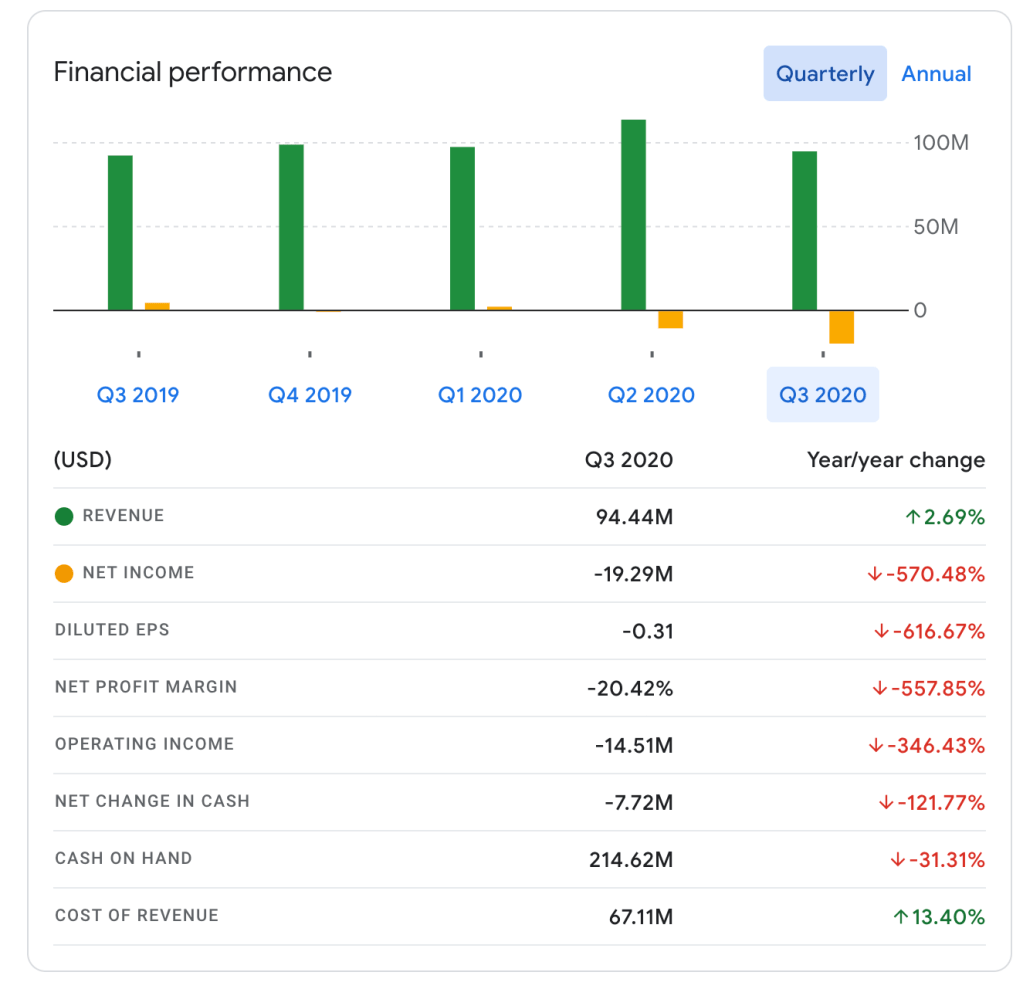Image resolution: width=1023 pixels, height=989 pixels.
Task: Click the green Q4 2019 revenue bar
Action: (x=291, y=227)
